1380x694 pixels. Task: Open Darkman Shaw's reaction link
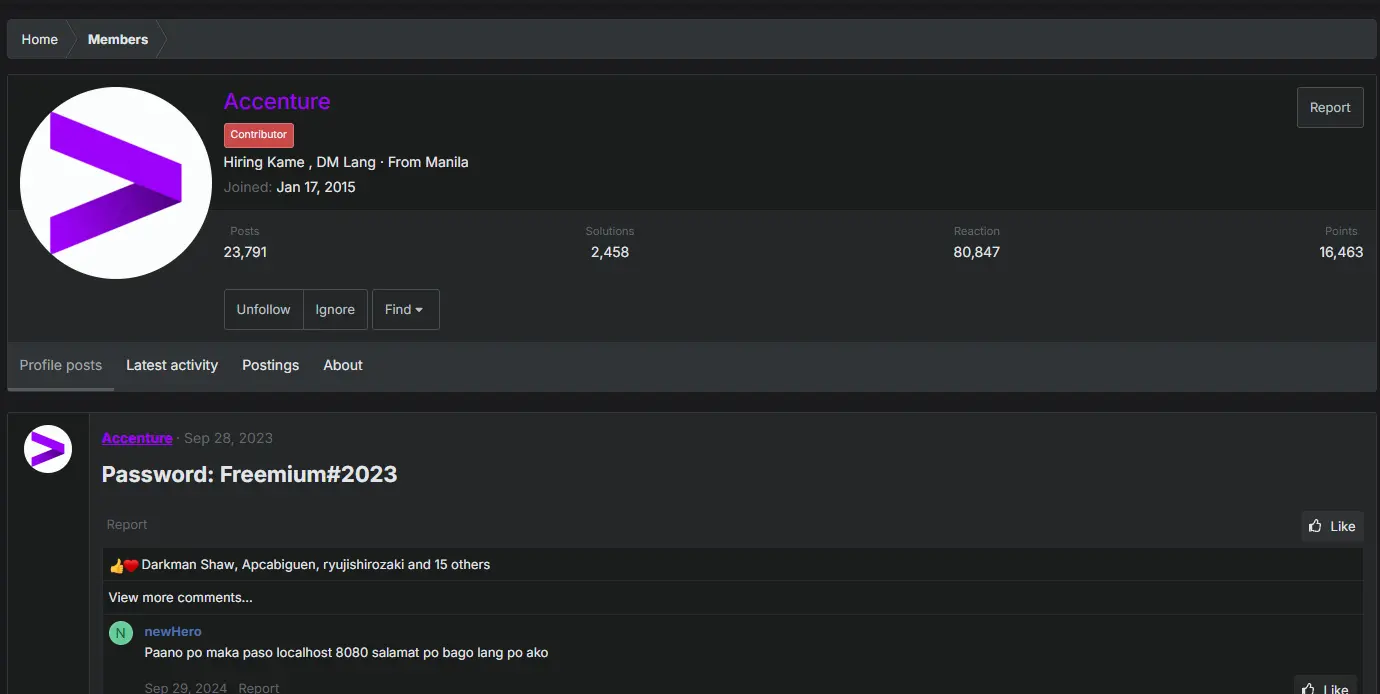(189, 565)
